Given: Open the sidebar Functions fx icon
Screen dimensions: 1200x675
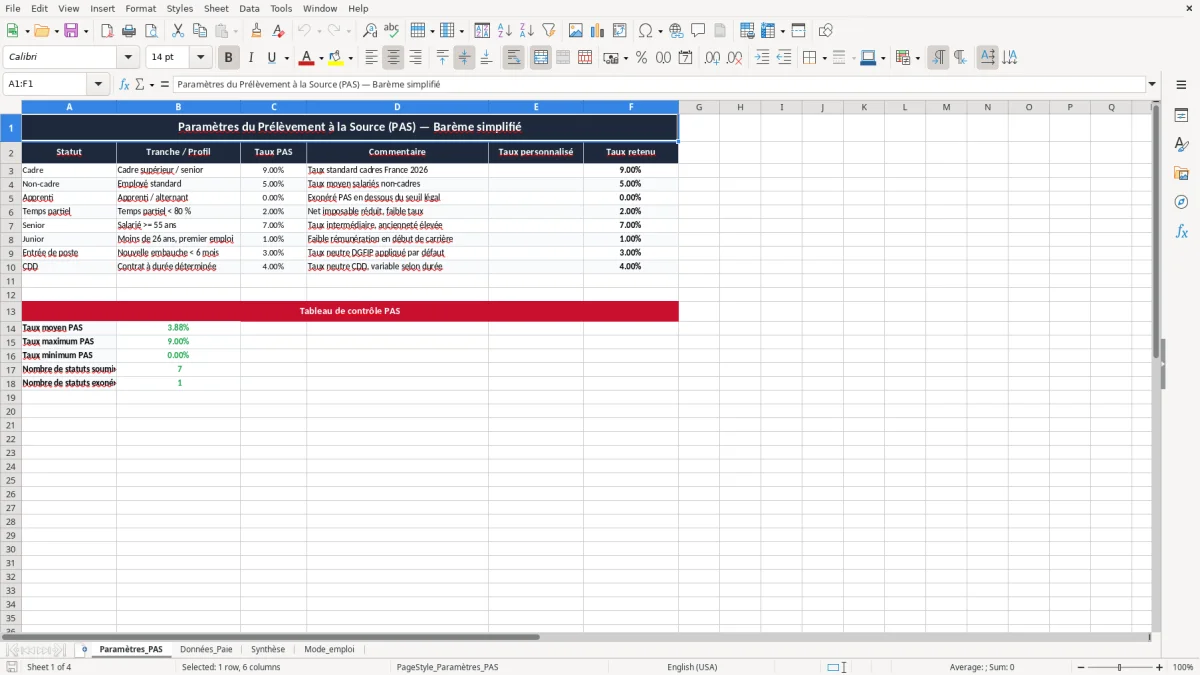Looking at the screenshot, I should [1181, 231].
